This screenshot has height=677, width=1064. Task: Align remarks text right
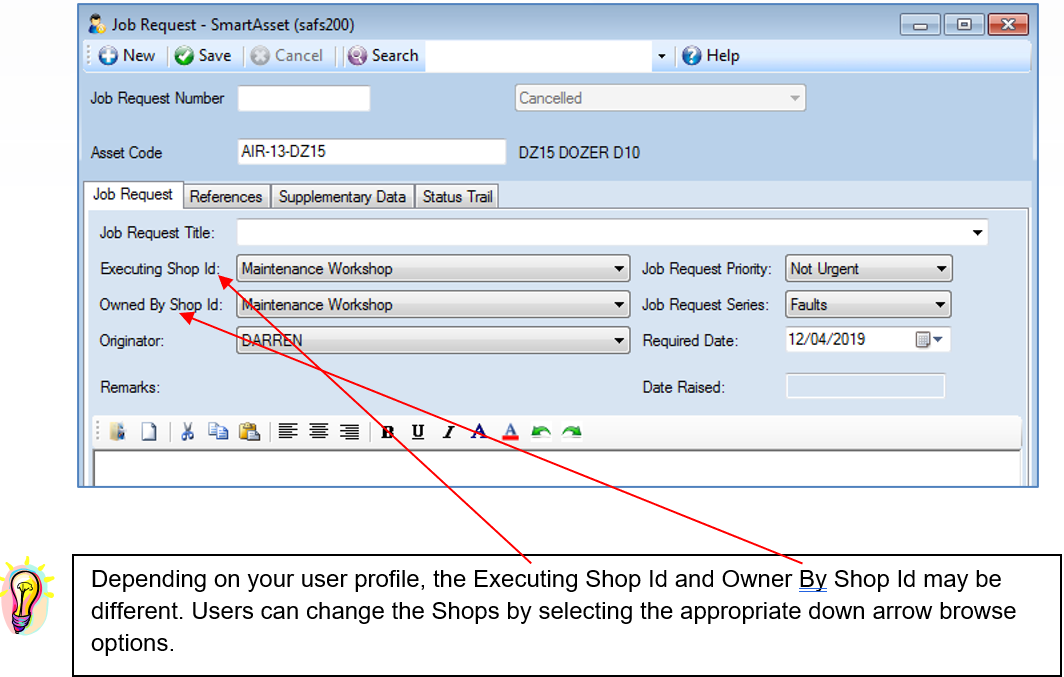(349, 431)
